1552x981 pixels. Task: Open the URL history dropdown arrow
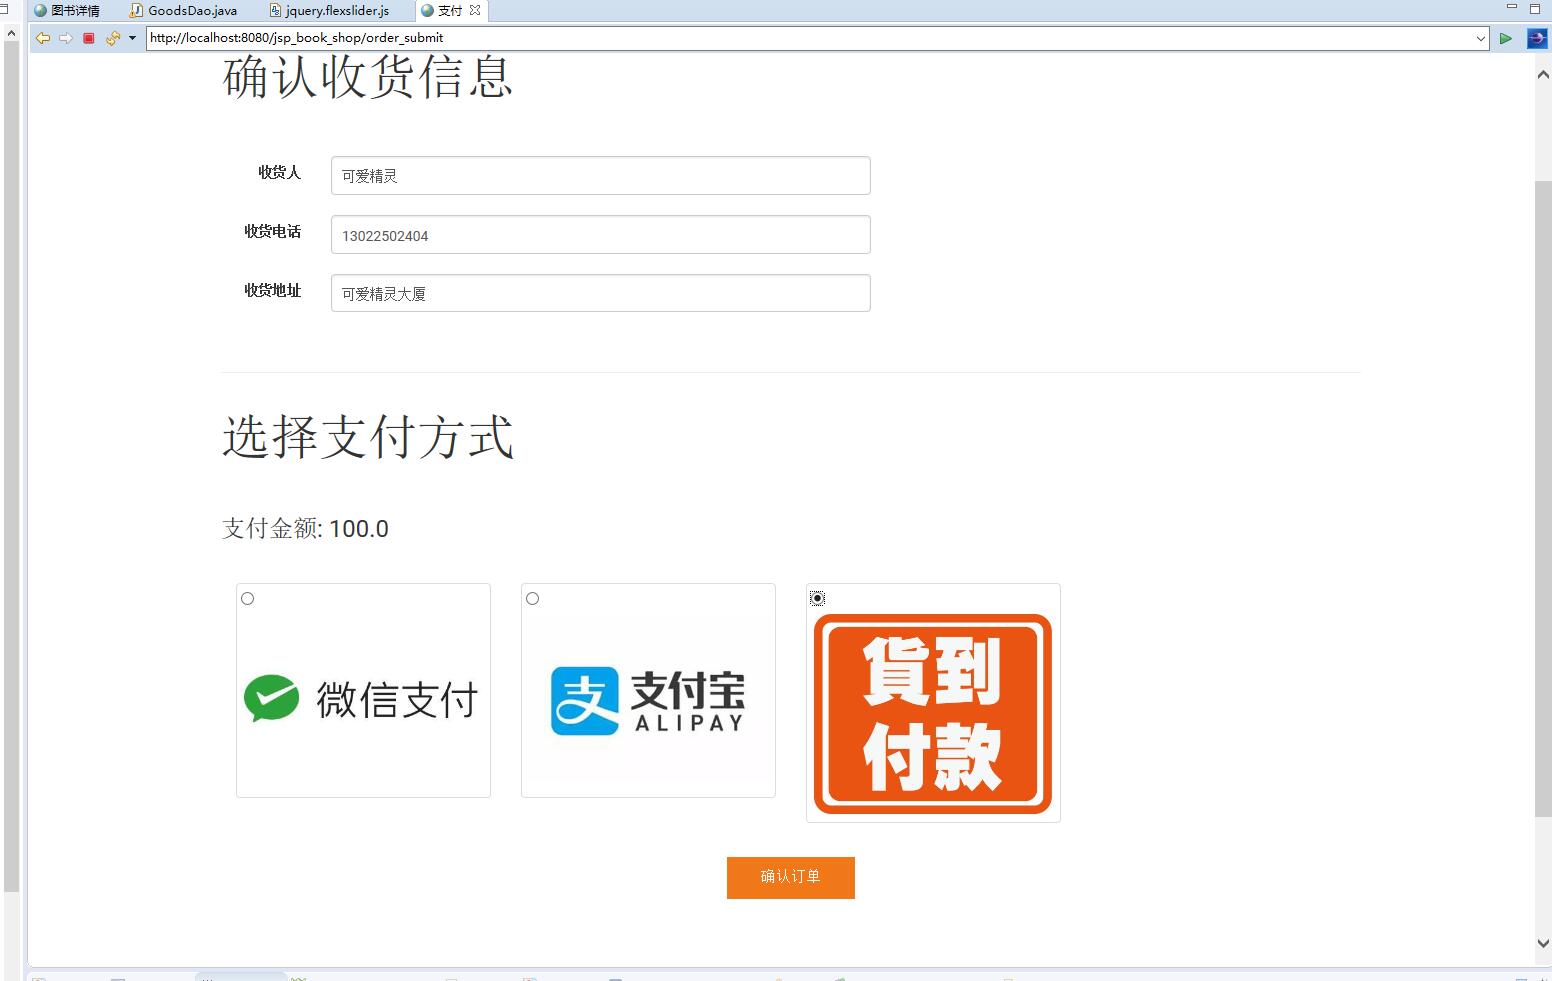pos(1483,38)
